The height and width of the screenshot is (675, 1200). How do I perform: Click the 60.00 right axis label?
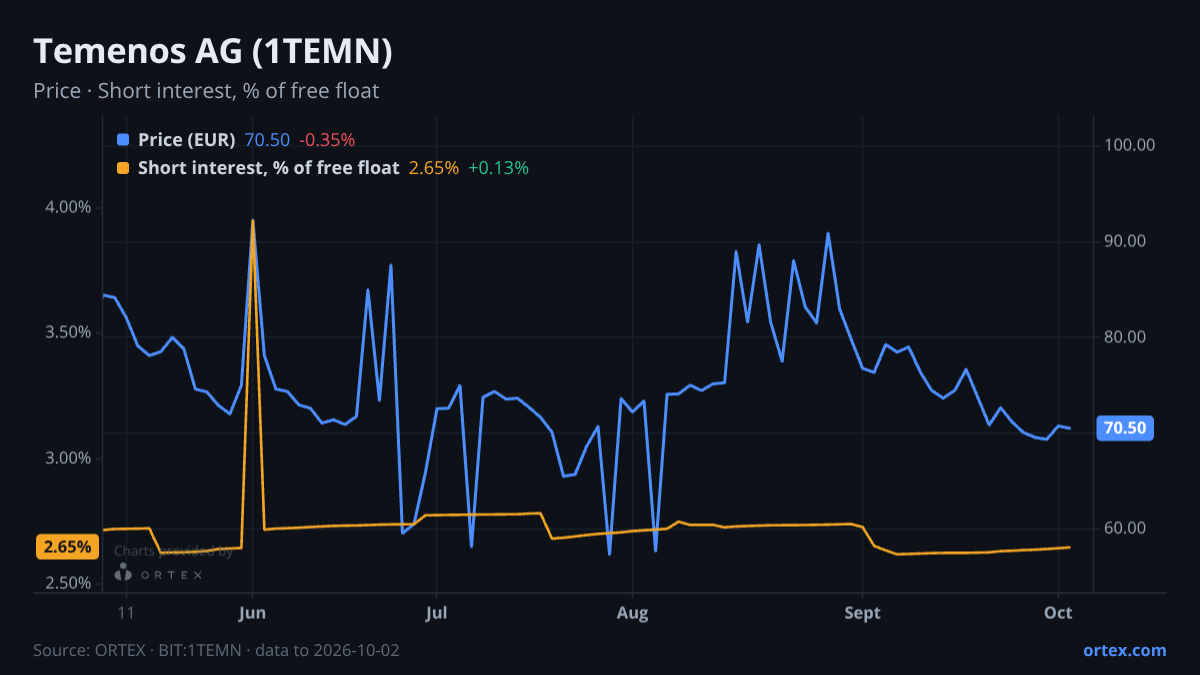click(1125, 528)
